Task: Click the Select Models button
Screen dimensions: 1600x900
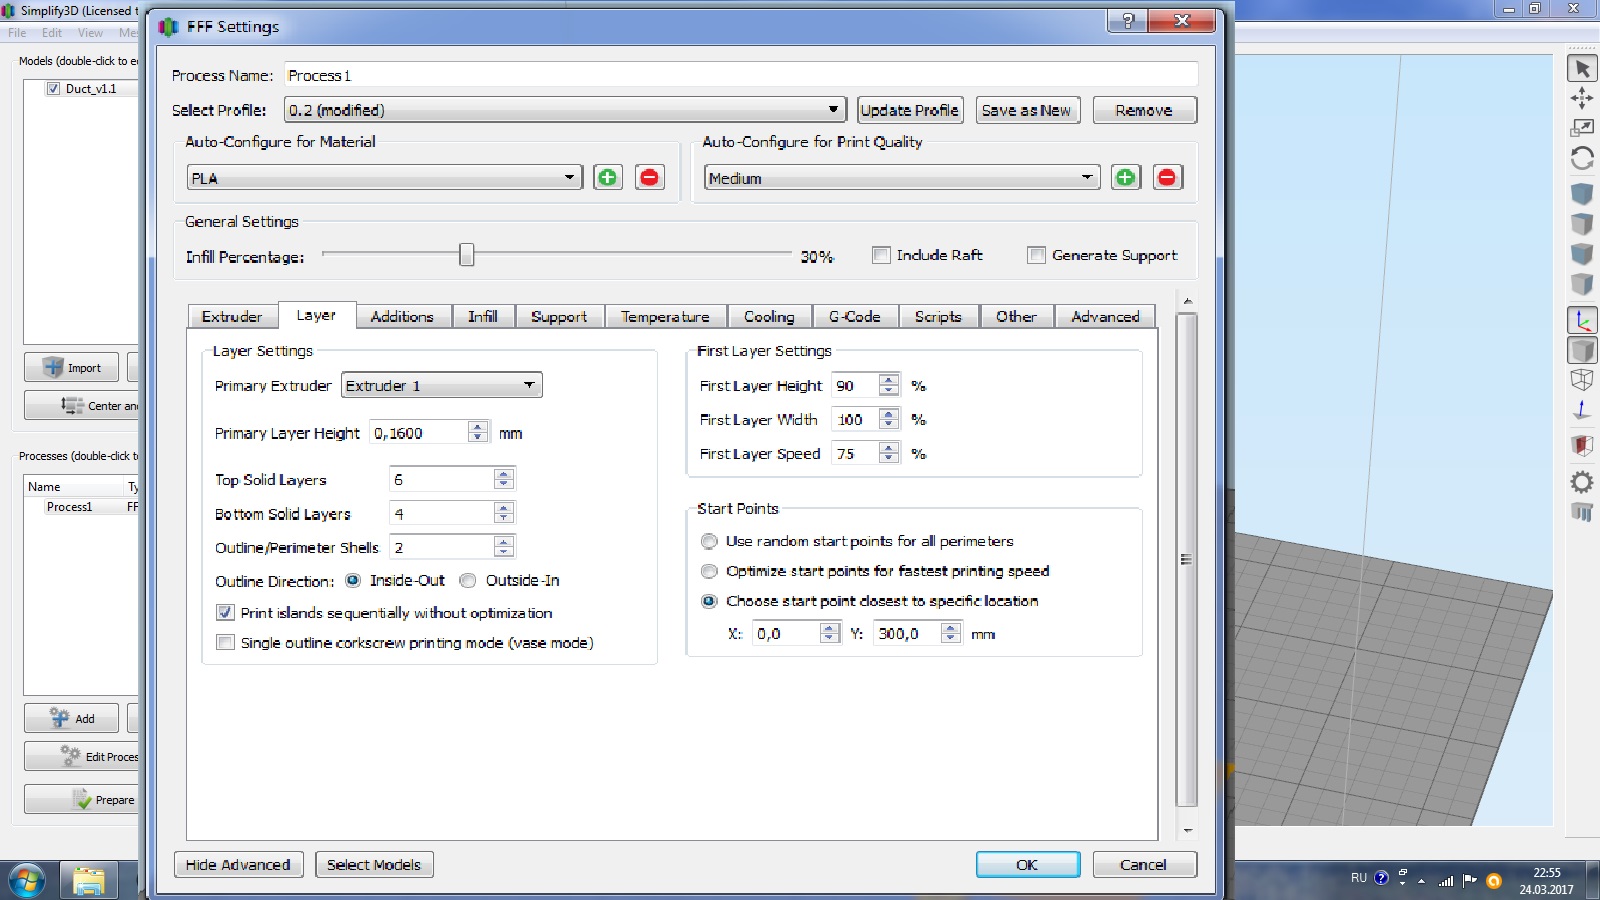Action: tap(374, 865)
